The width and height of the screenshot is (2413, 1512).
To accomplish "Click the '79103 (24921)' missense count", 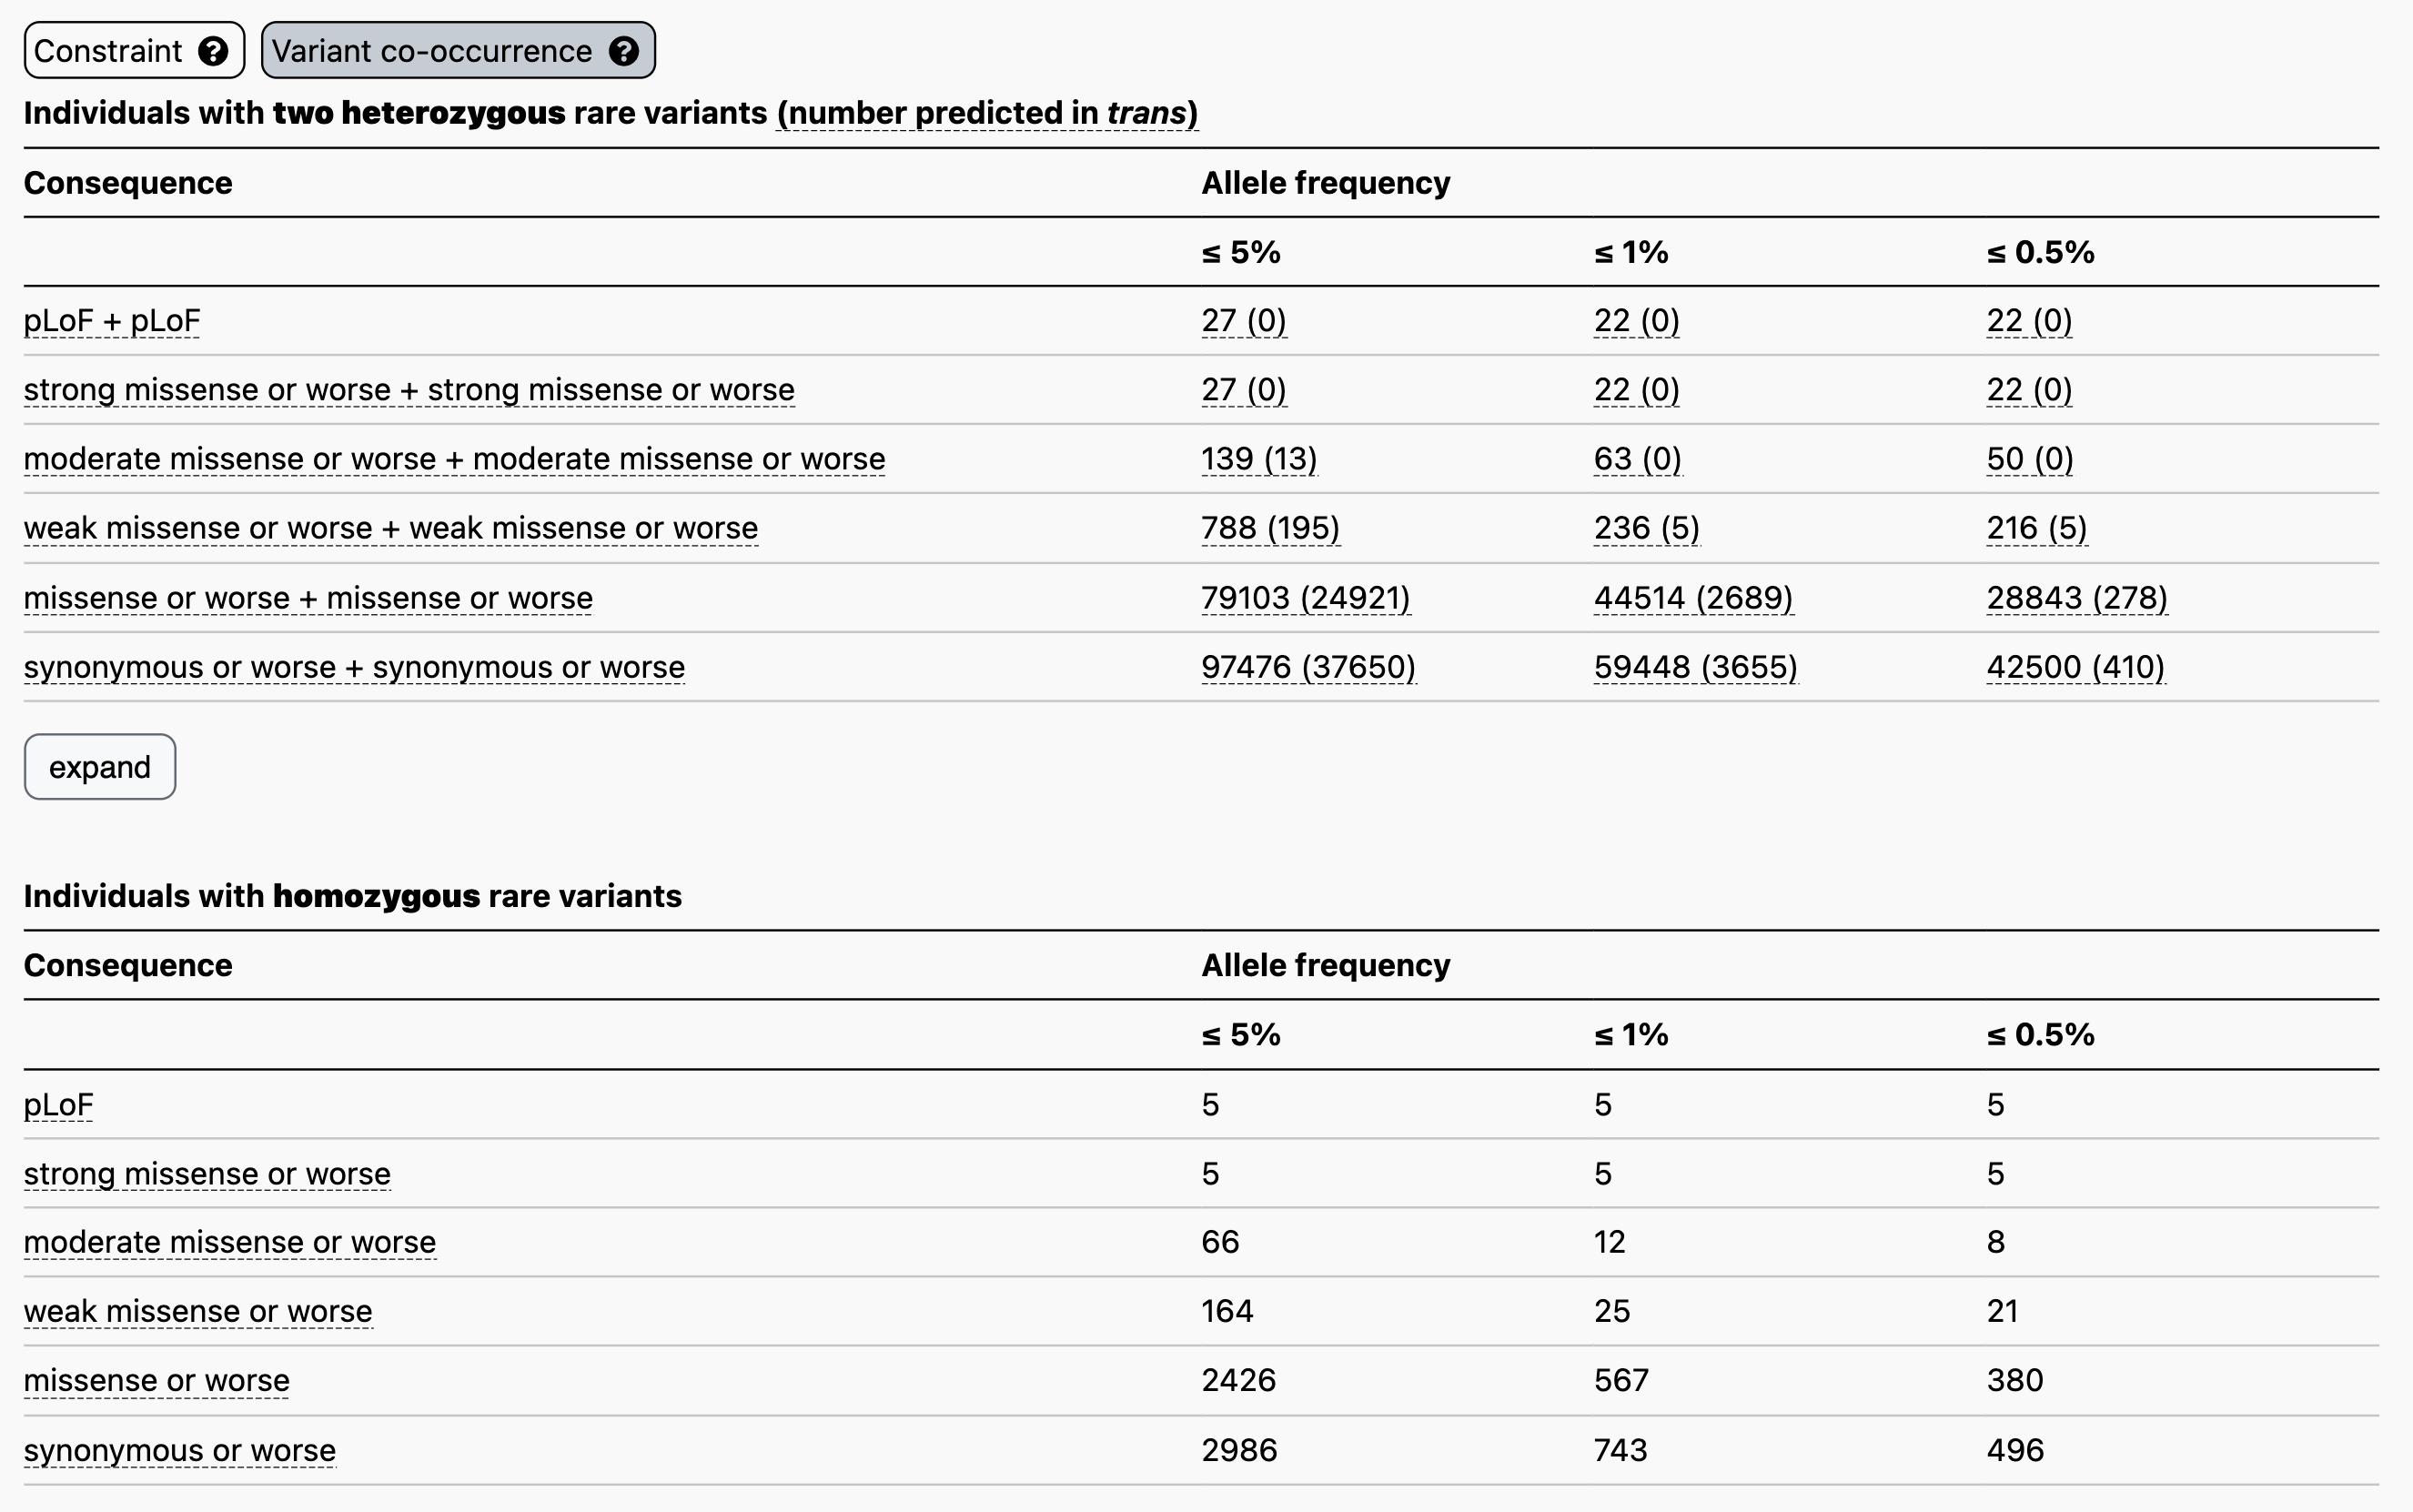I will pos(1305,598).
